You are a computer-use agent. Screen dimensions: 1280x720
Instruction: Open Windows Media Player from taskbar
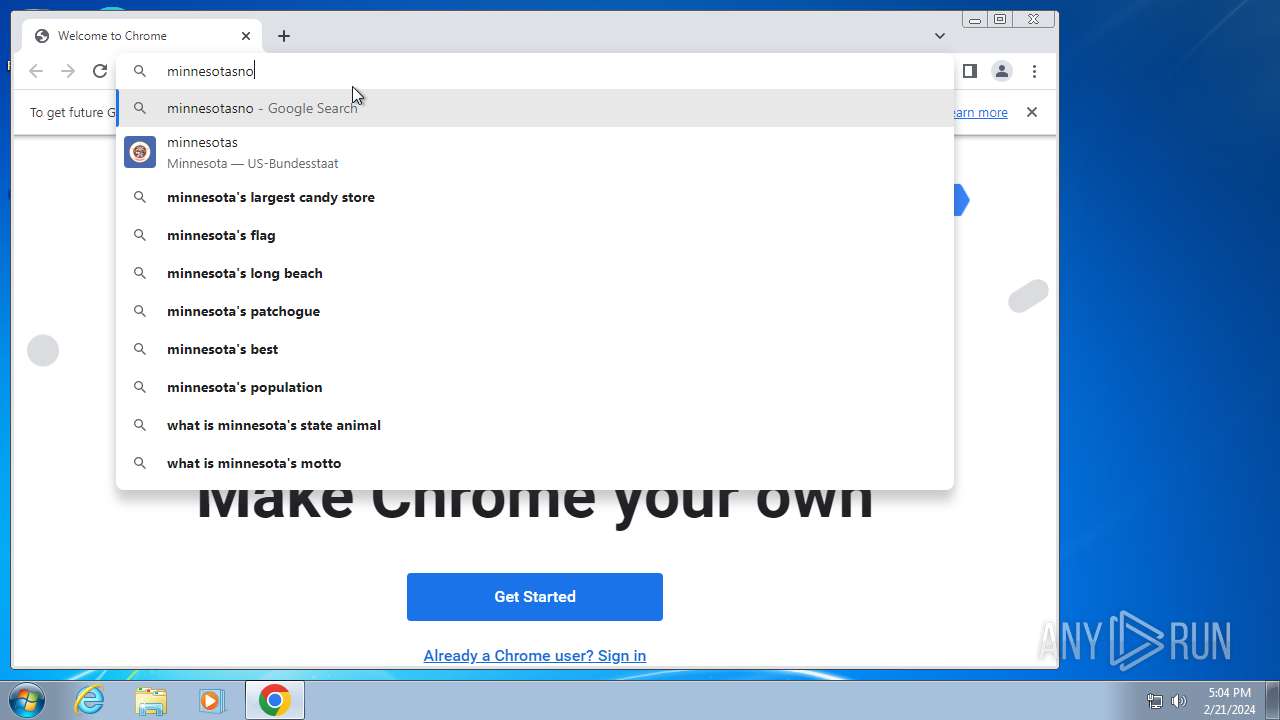point(211,701)
